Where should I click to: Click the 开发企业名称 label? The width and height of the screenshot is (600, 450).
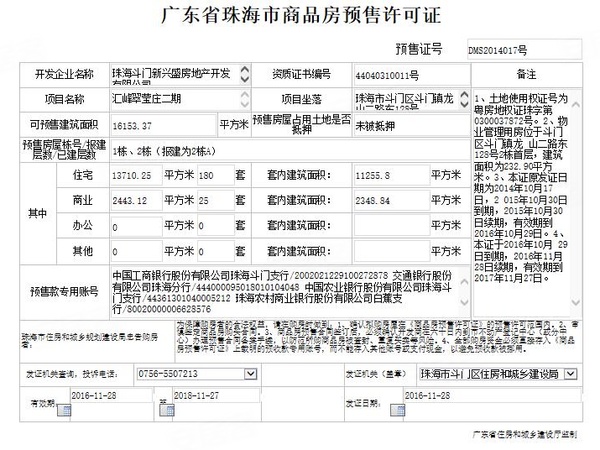[64, 74]
